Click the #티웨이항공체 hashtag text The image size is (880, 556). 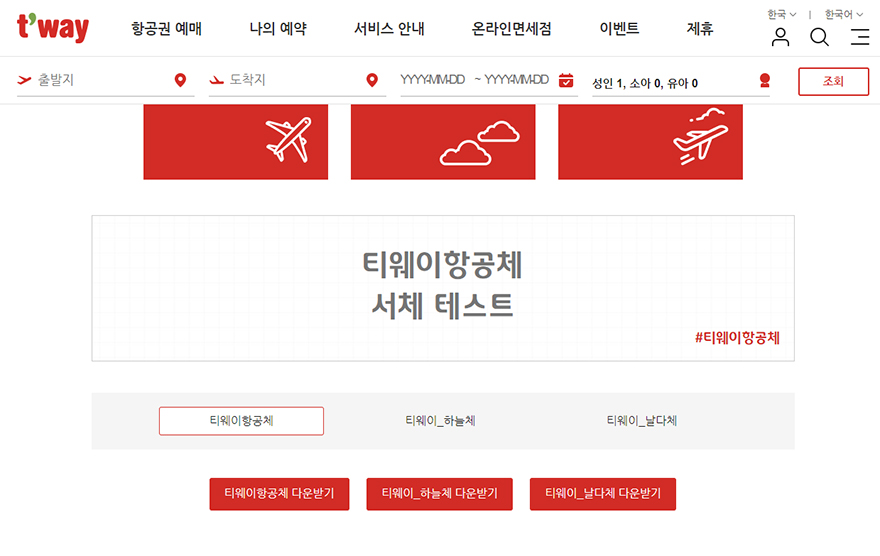point(737,338)
